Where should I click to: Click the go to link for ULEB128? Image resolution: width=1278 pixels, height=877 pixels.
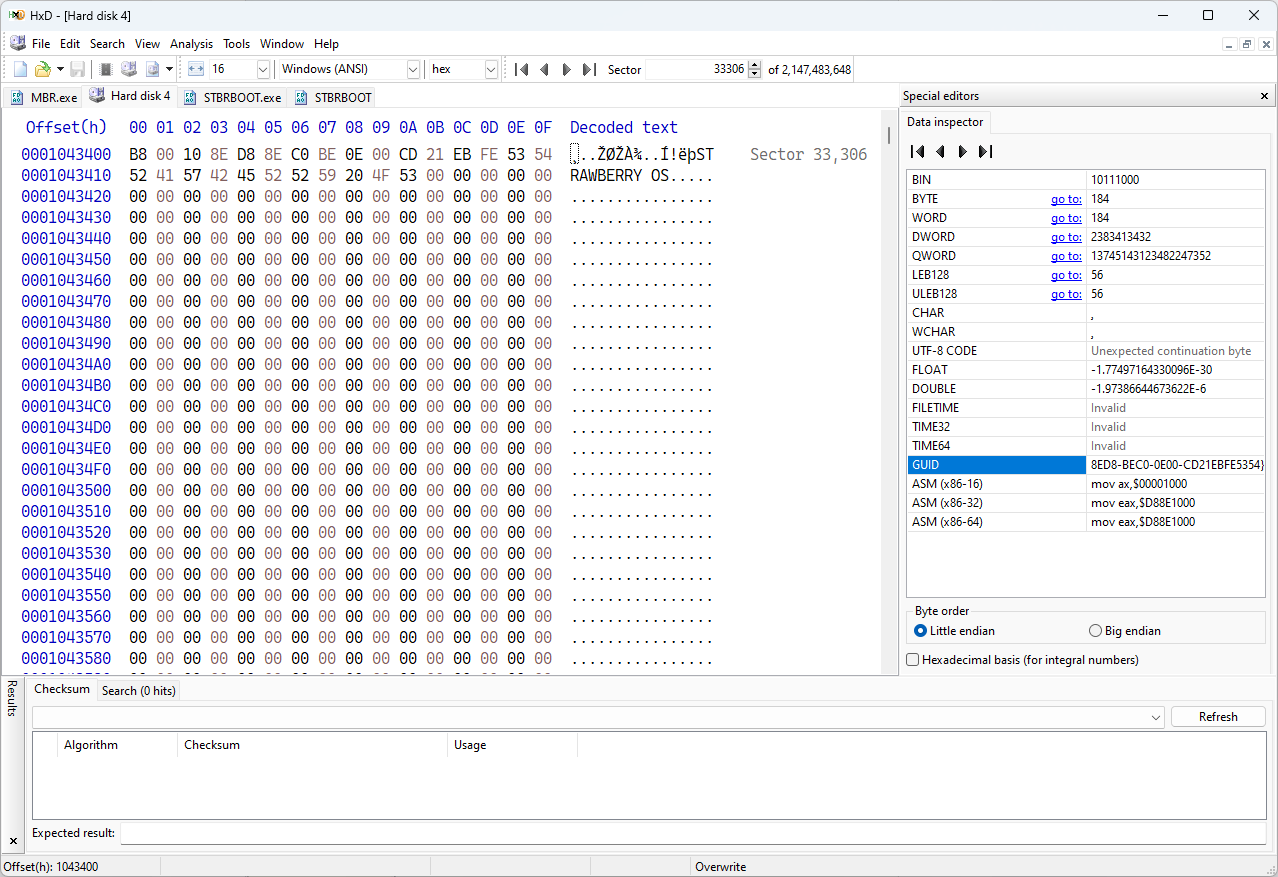tap(1066, 294)
